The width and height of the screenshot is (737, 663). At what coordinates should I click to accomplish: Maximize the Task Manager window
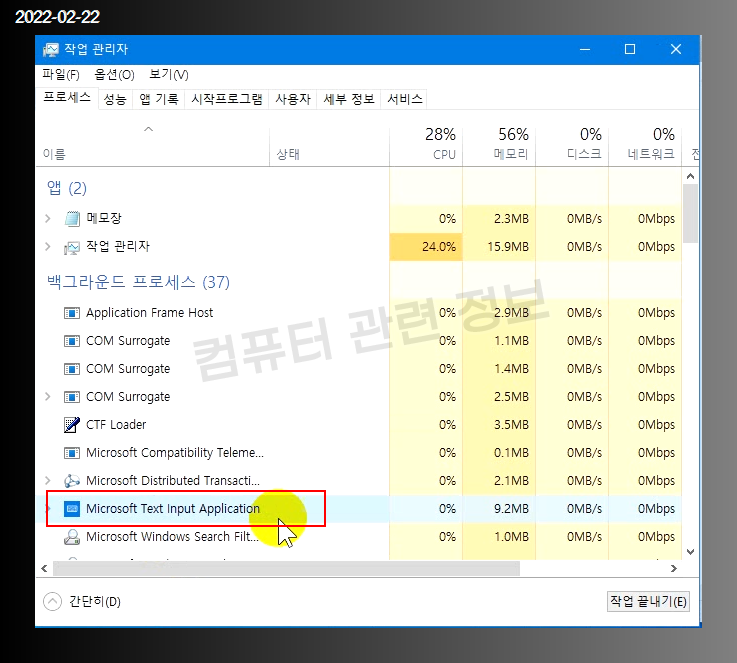(630, 49)
